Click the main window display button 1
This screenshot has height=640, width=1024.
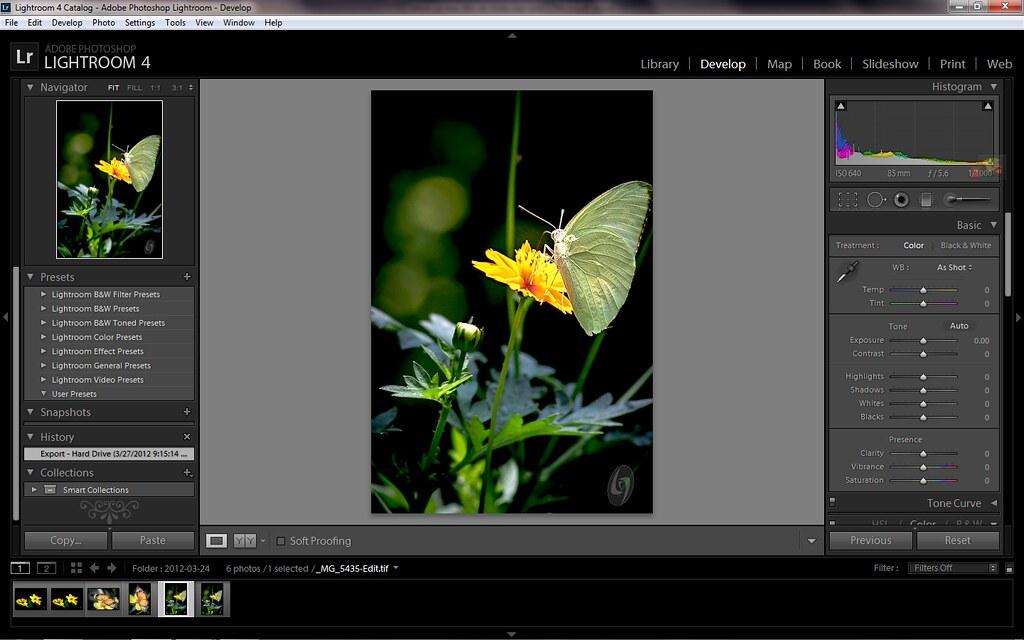(x=20, y=568)
